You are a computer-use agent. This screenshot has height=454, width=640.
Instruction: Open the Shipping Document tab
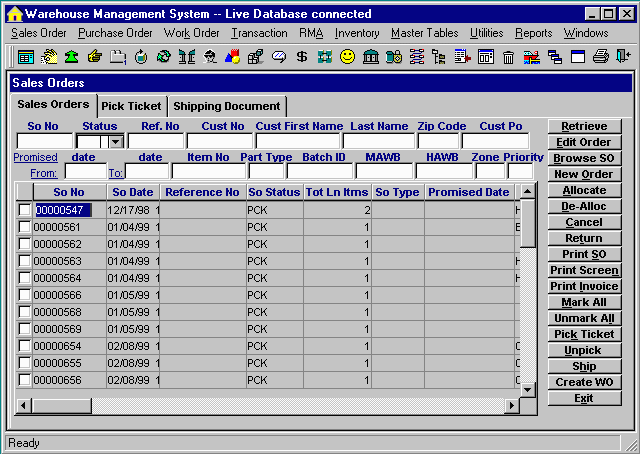(x=227, y=106)
